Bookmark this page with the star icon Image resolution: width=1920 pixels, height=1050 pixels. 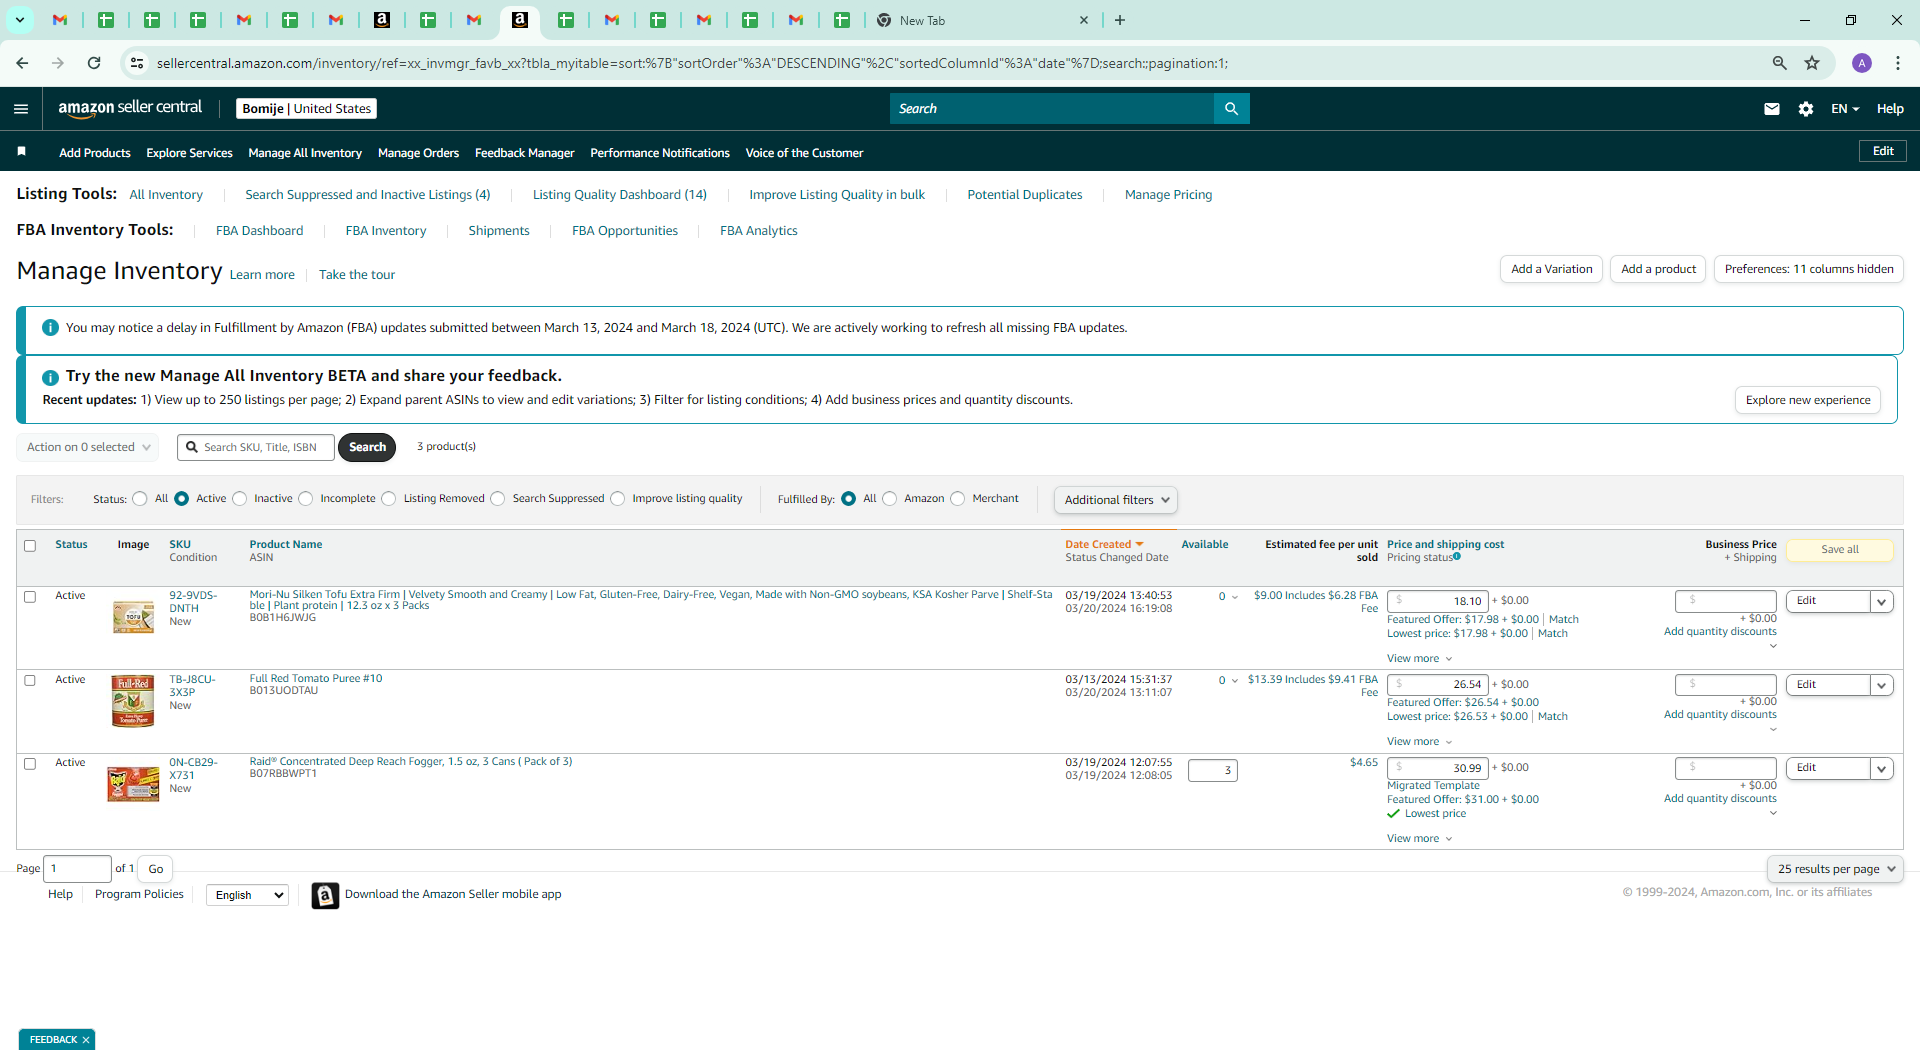pos(1812,63)
